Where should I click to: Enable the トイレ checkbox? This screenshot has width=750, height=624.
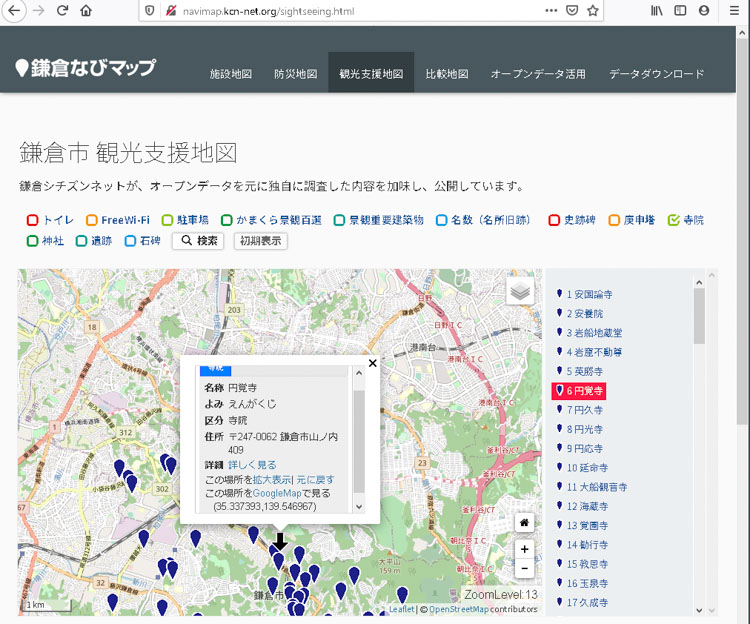[x=33, y=220]
